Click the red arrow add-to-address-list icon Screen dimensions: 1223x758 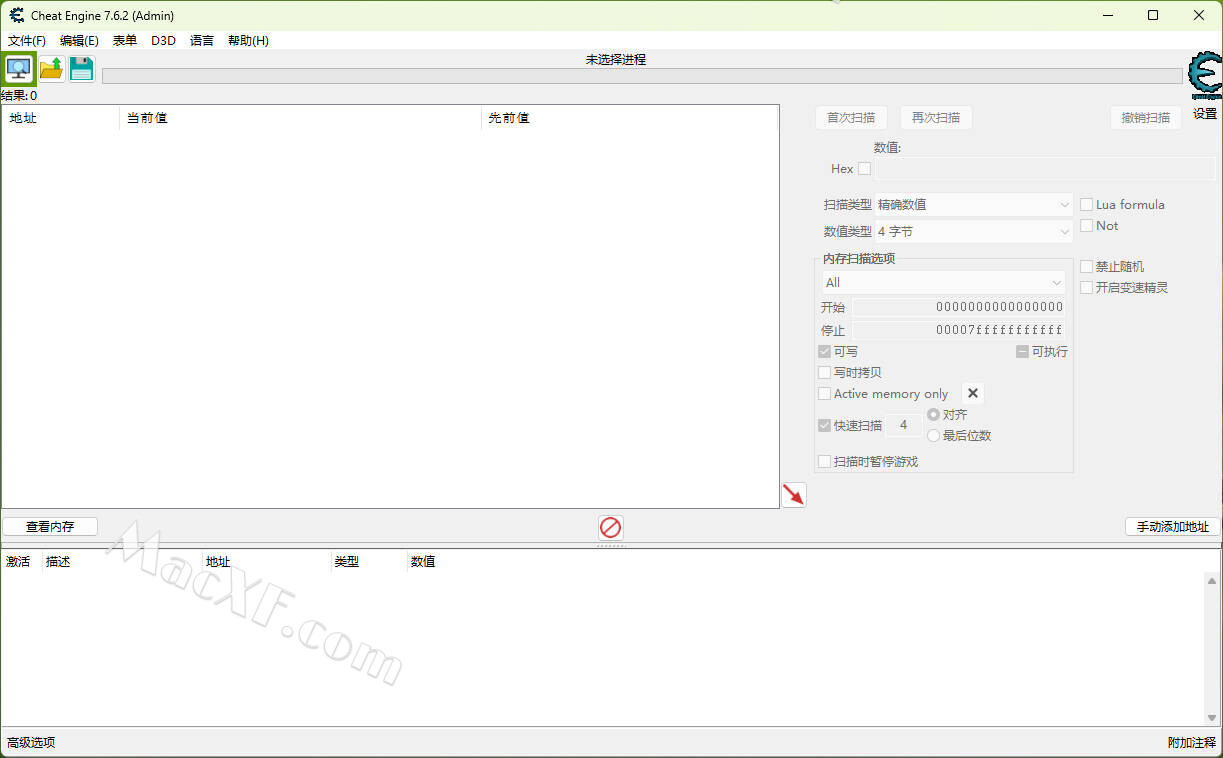(x=793, y=494)
